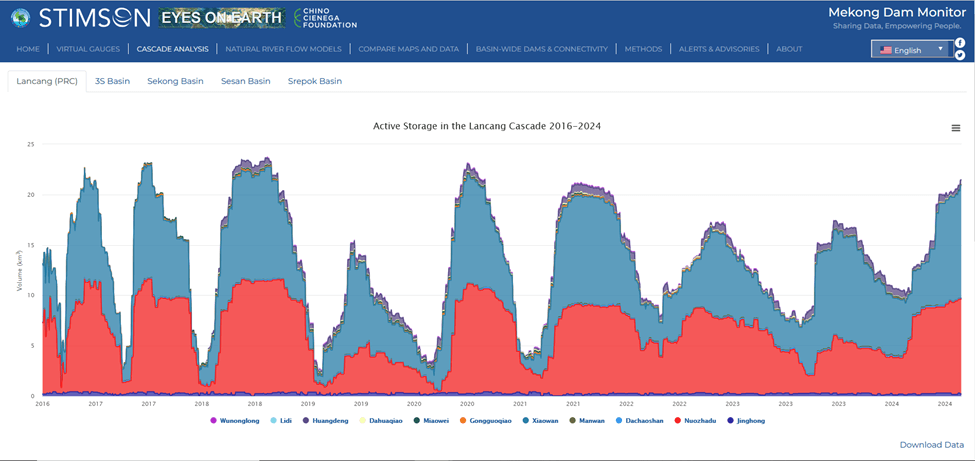Click the Chino Cienega Foundation logo
This screenshot has width=975, height=461.
click(325, 18)
